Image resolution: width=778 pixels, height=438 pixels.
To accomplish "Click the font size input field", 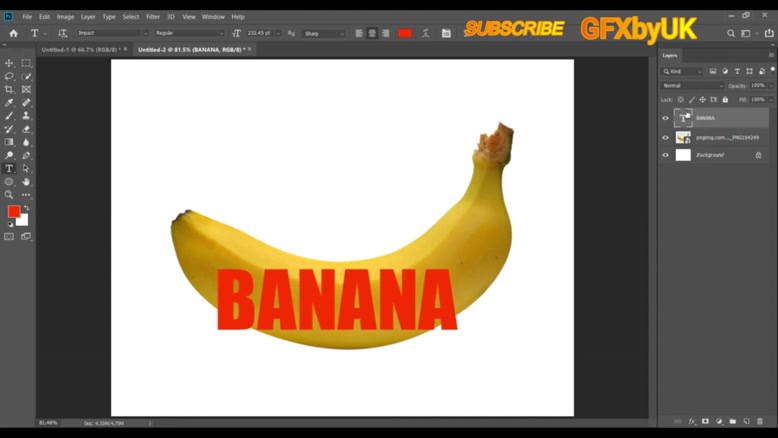I will [x=262, y=33].
